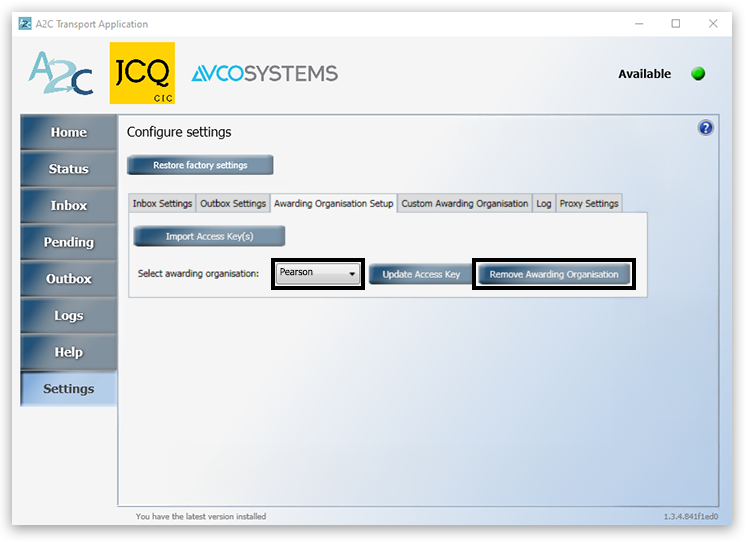This screenshot has height=543, width=750.
Task: Open the Proxy Settings tab
Action: click(x=588, y=204)
